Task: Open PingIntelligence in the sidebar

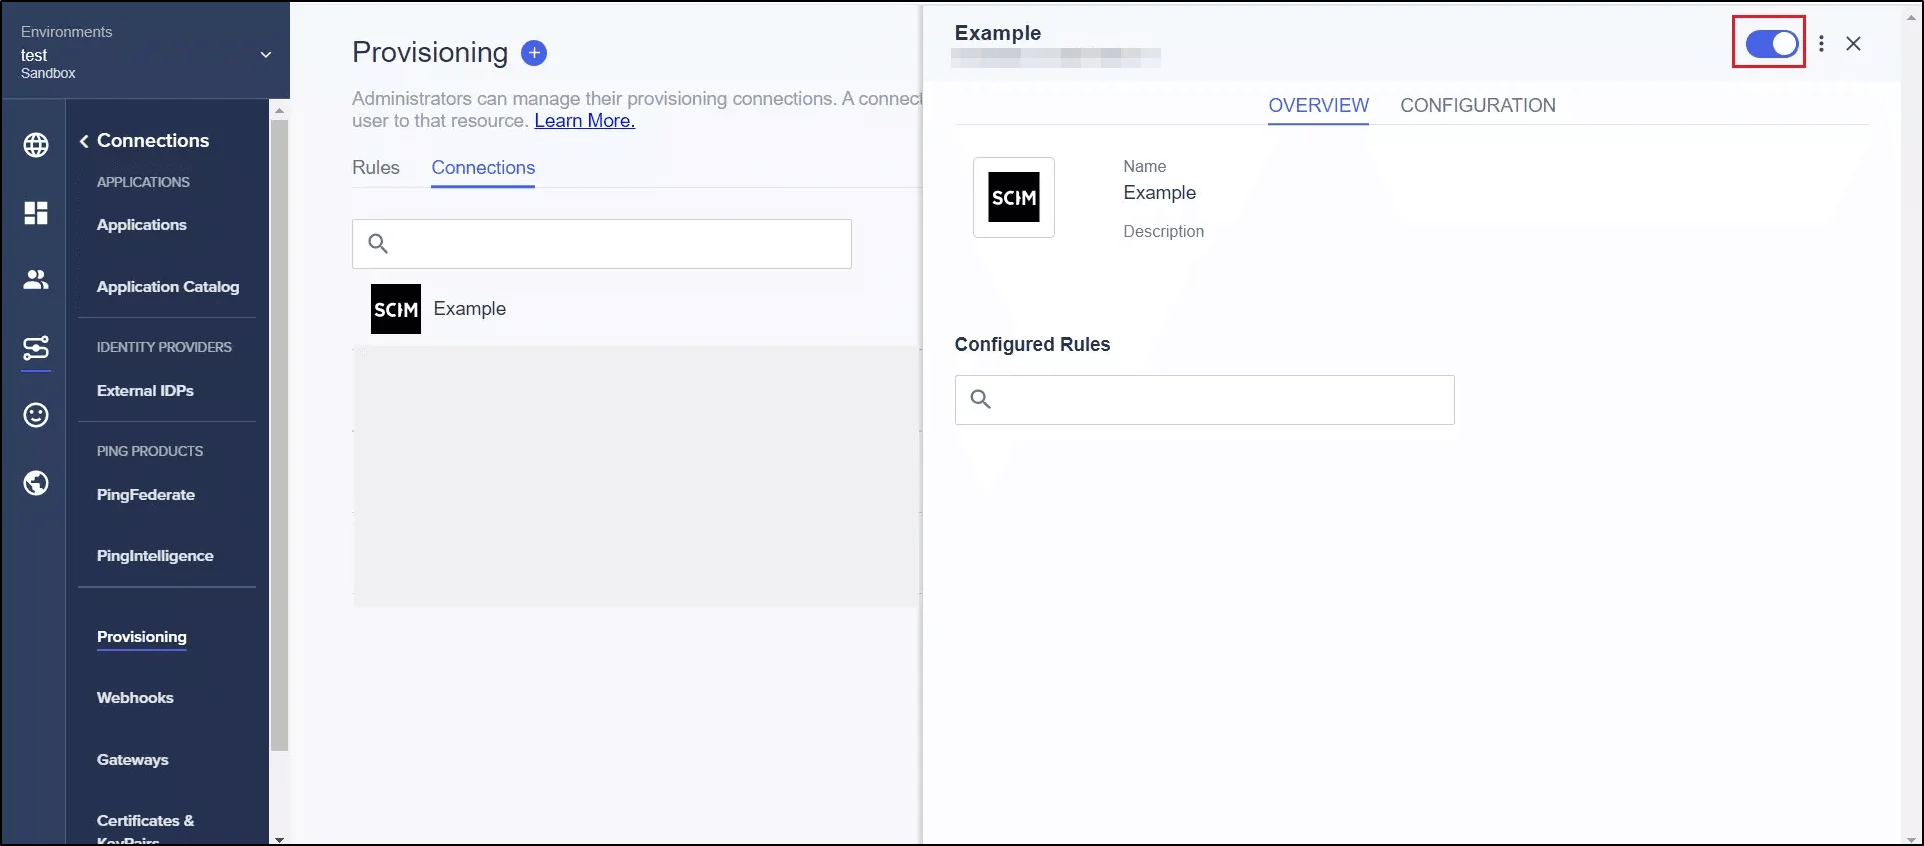Action: (155, 556)
